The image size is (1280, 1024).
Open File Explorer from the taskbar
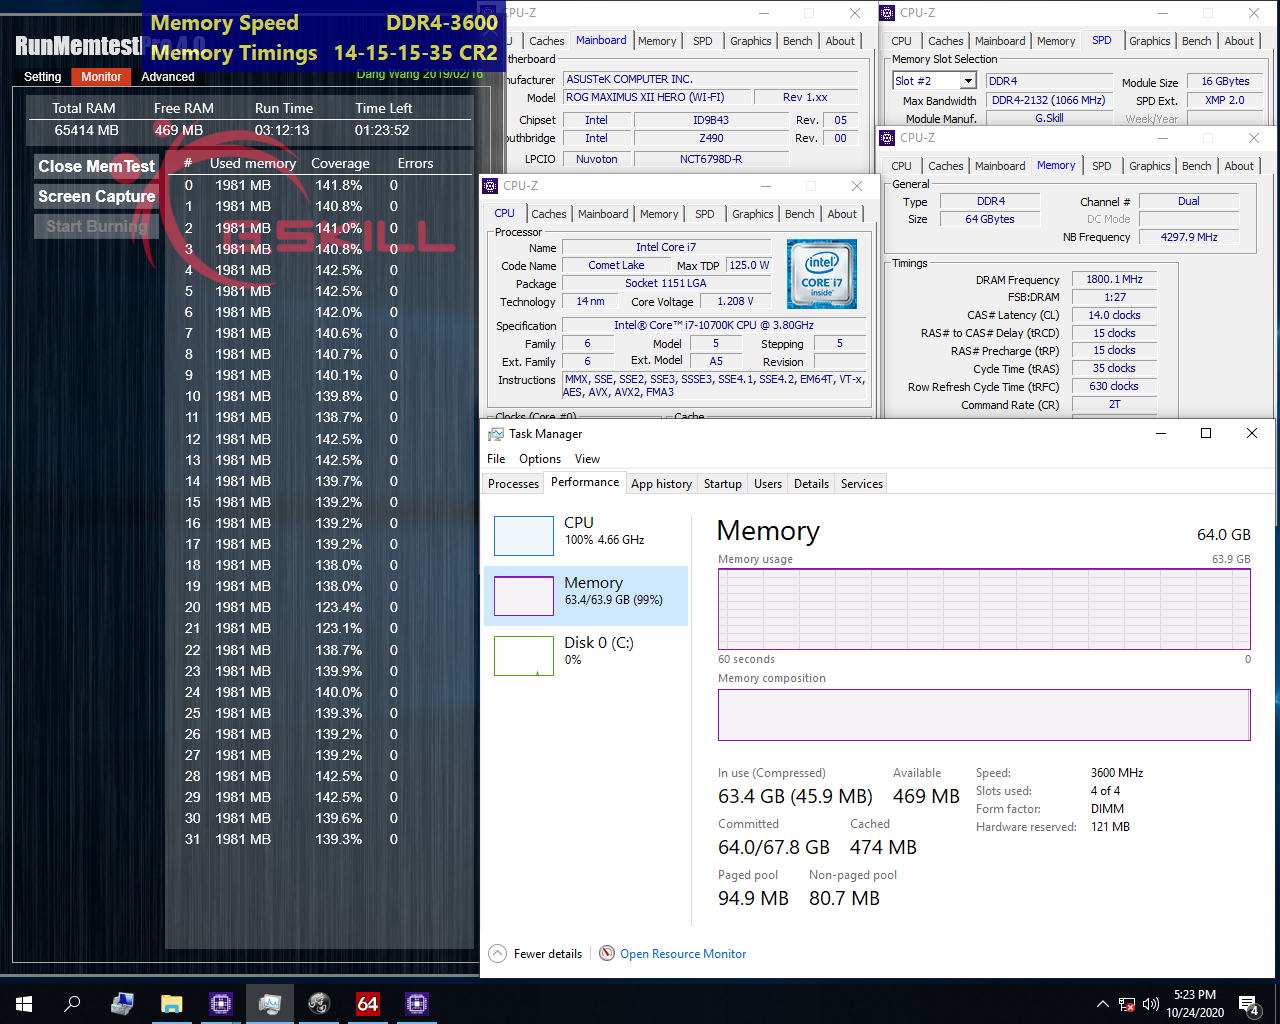pos(171,1003)
